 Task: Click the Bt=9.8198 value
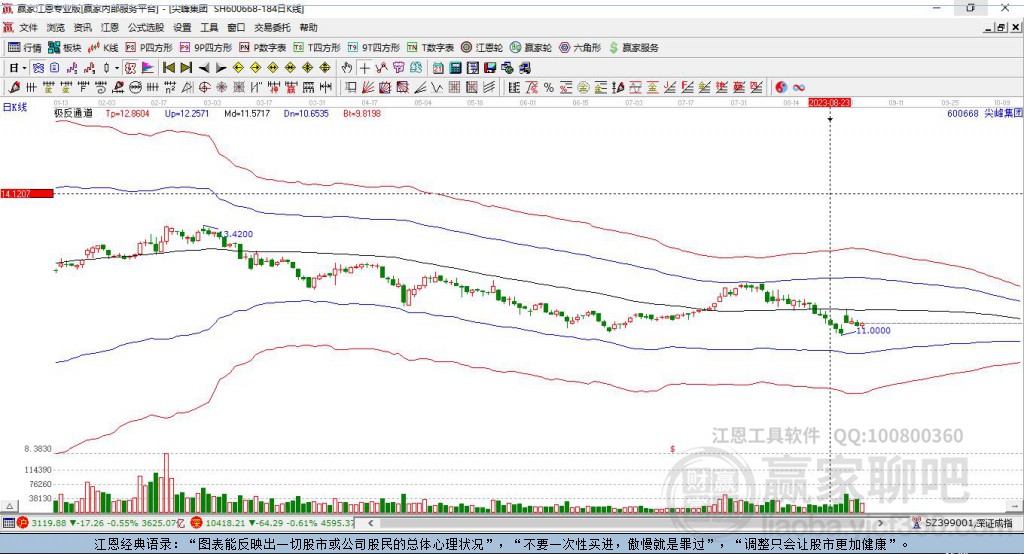click(362, 113)
